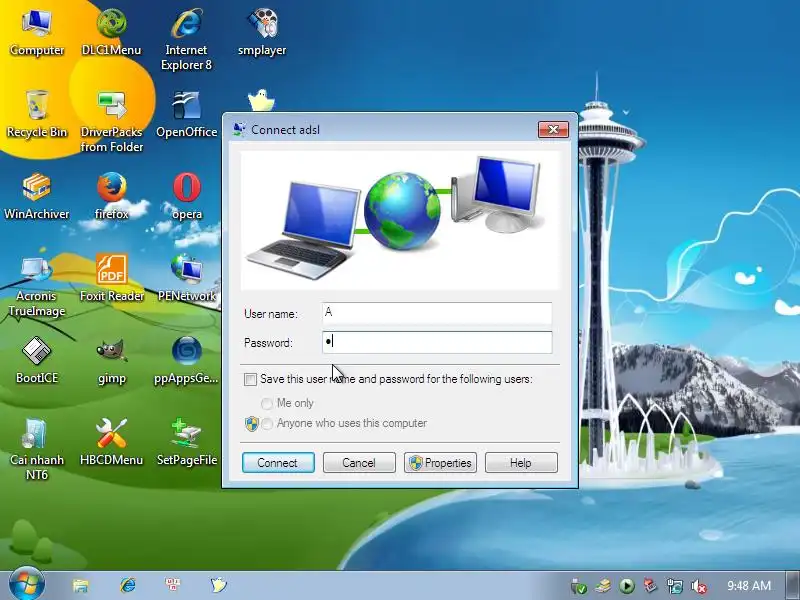Image resolution: width=800 pixels, height=600 pixels.
Task: Close the Connect adsl dialog
Action: (x=553, y=130)
